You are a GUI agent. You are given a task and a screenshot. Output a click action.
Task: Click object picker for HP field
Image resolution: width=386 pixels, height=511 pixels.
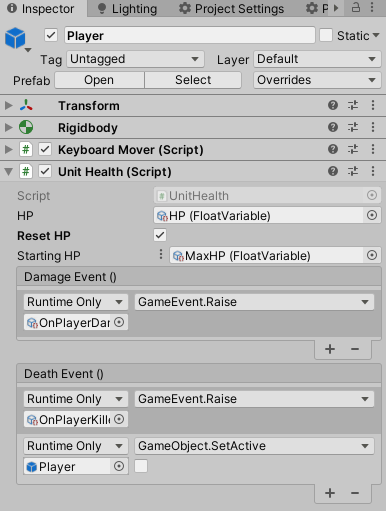[372, 215]
